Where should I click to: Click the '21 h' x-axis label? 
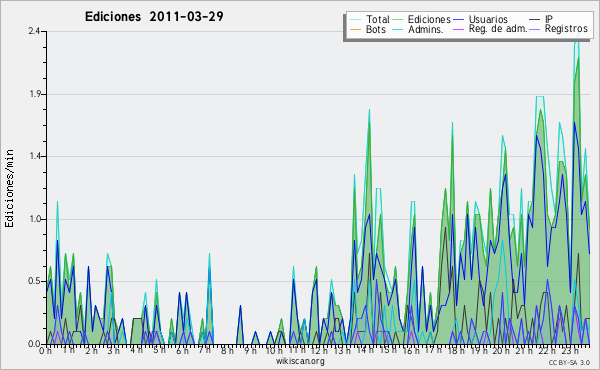[x=524, y=351]
